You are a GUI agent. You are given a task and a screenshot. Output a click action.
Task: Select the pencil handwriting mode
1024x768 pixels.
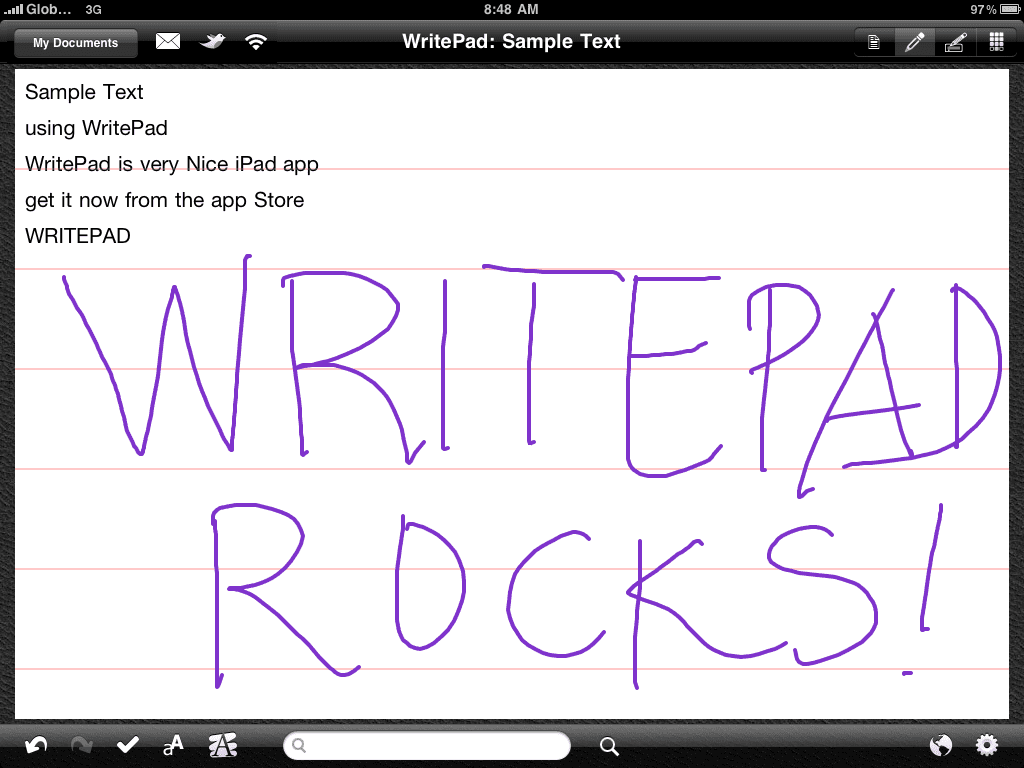(914, 43)
